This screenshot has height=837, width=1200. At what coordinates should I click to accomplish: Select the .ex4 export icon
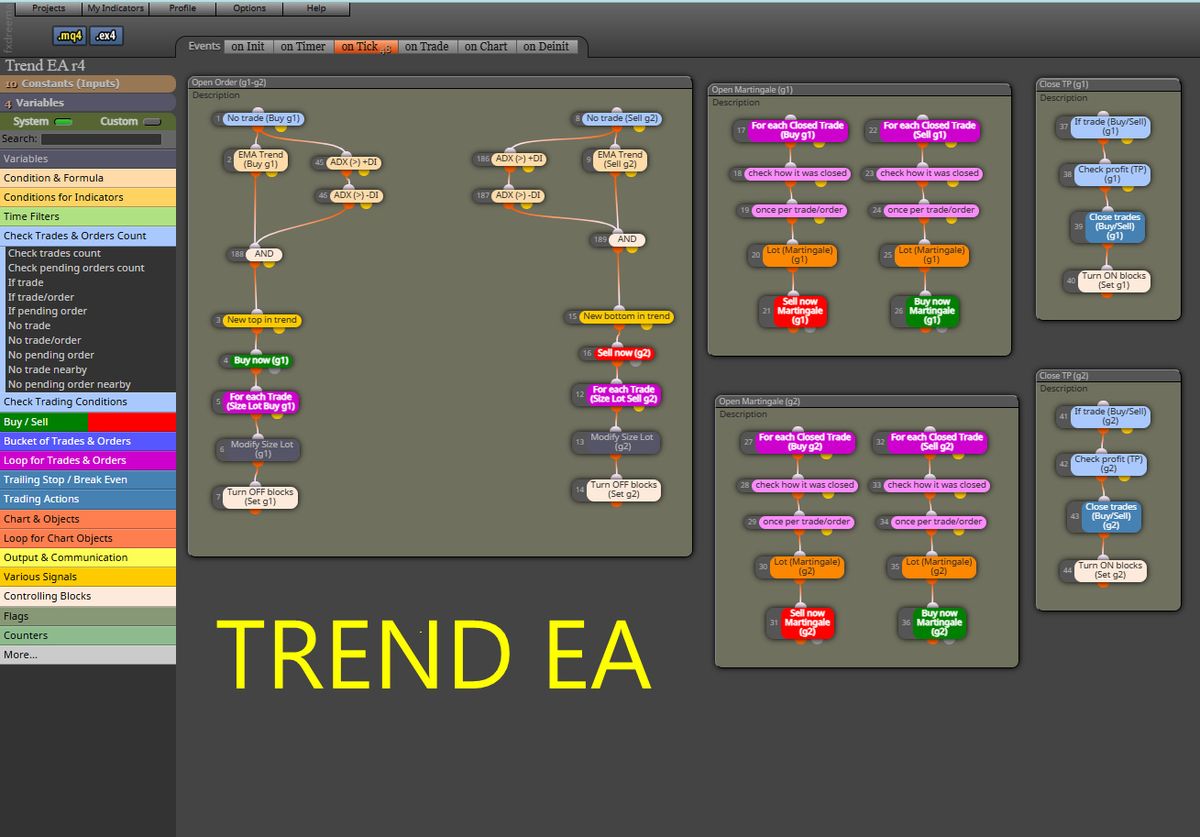[106, 34]
